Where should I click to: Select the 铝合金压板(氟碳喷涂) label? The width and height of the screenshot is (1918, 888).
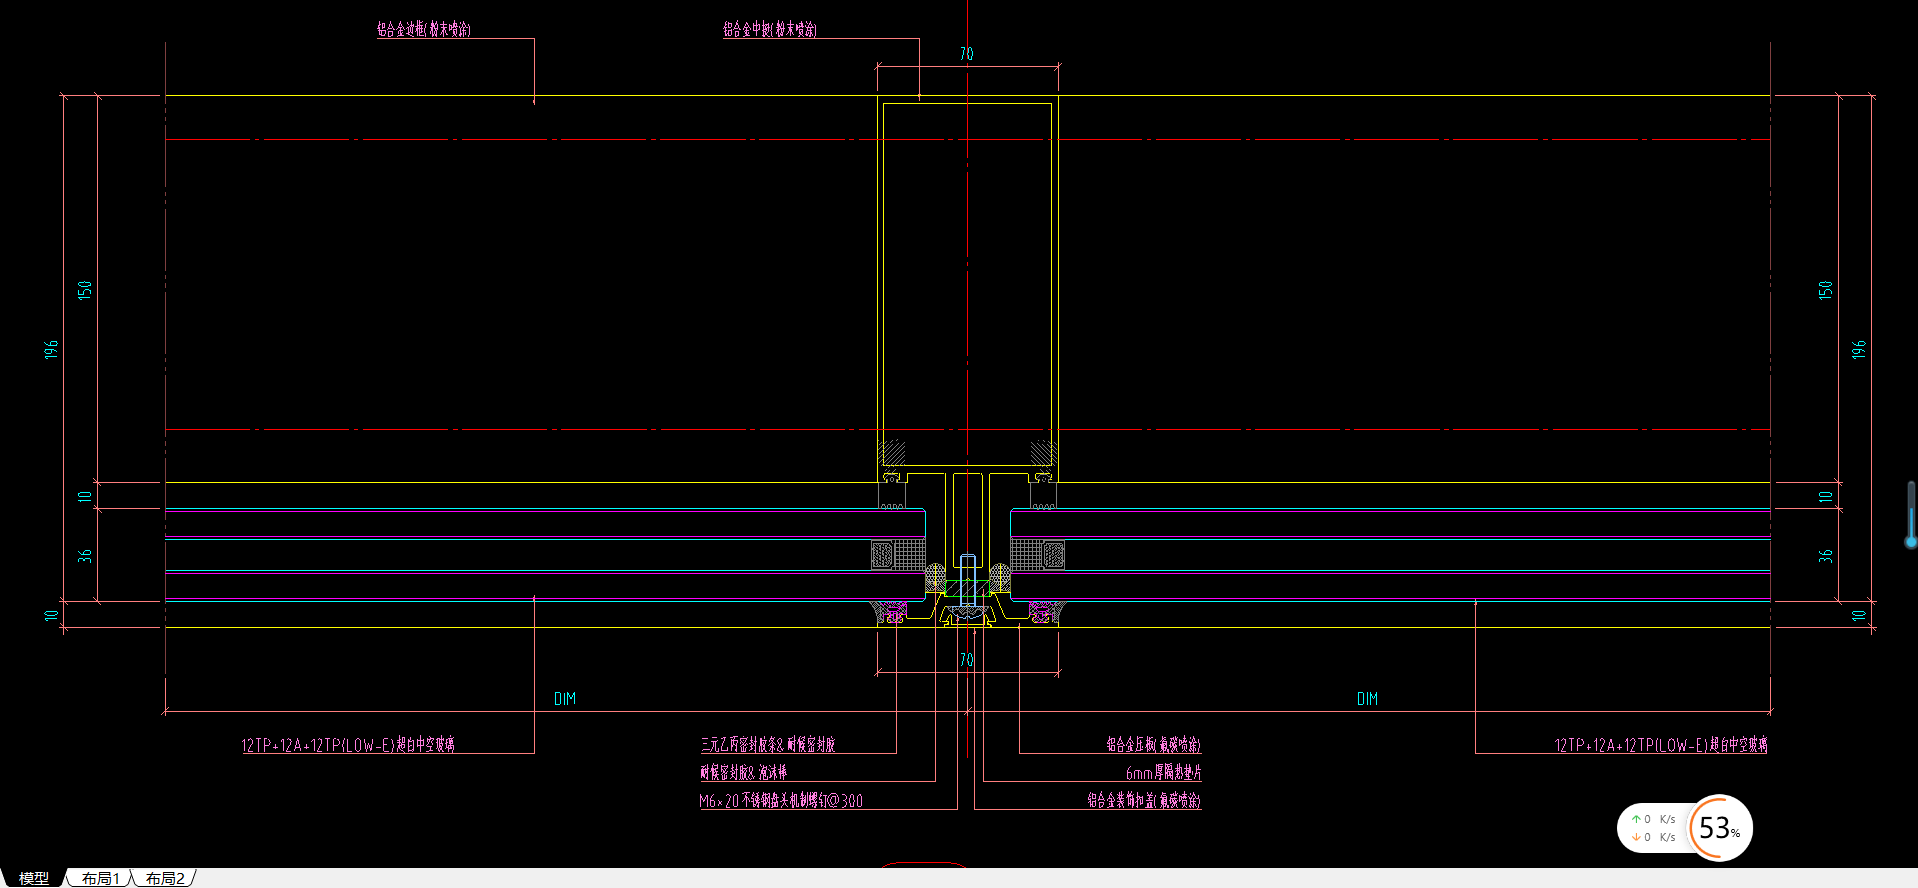[1153, 744]
